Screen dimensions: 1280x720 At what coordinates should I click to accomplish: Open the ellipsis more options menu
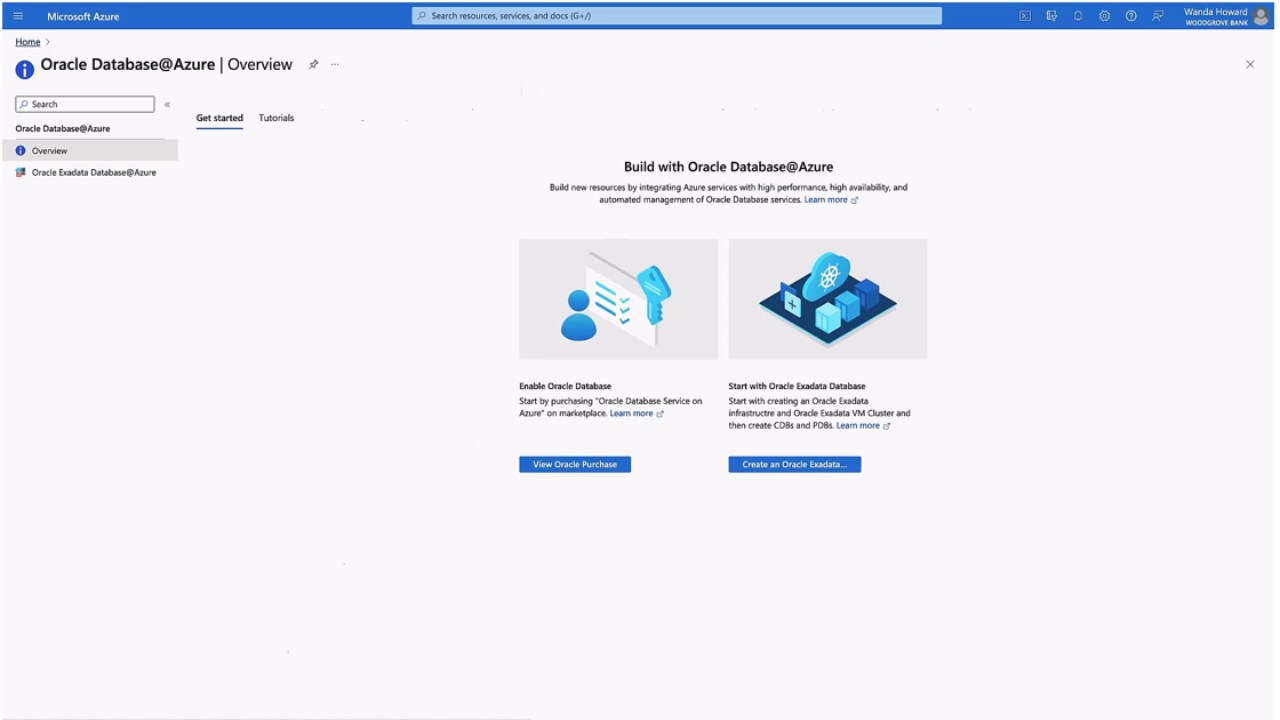tap(335, 64)
